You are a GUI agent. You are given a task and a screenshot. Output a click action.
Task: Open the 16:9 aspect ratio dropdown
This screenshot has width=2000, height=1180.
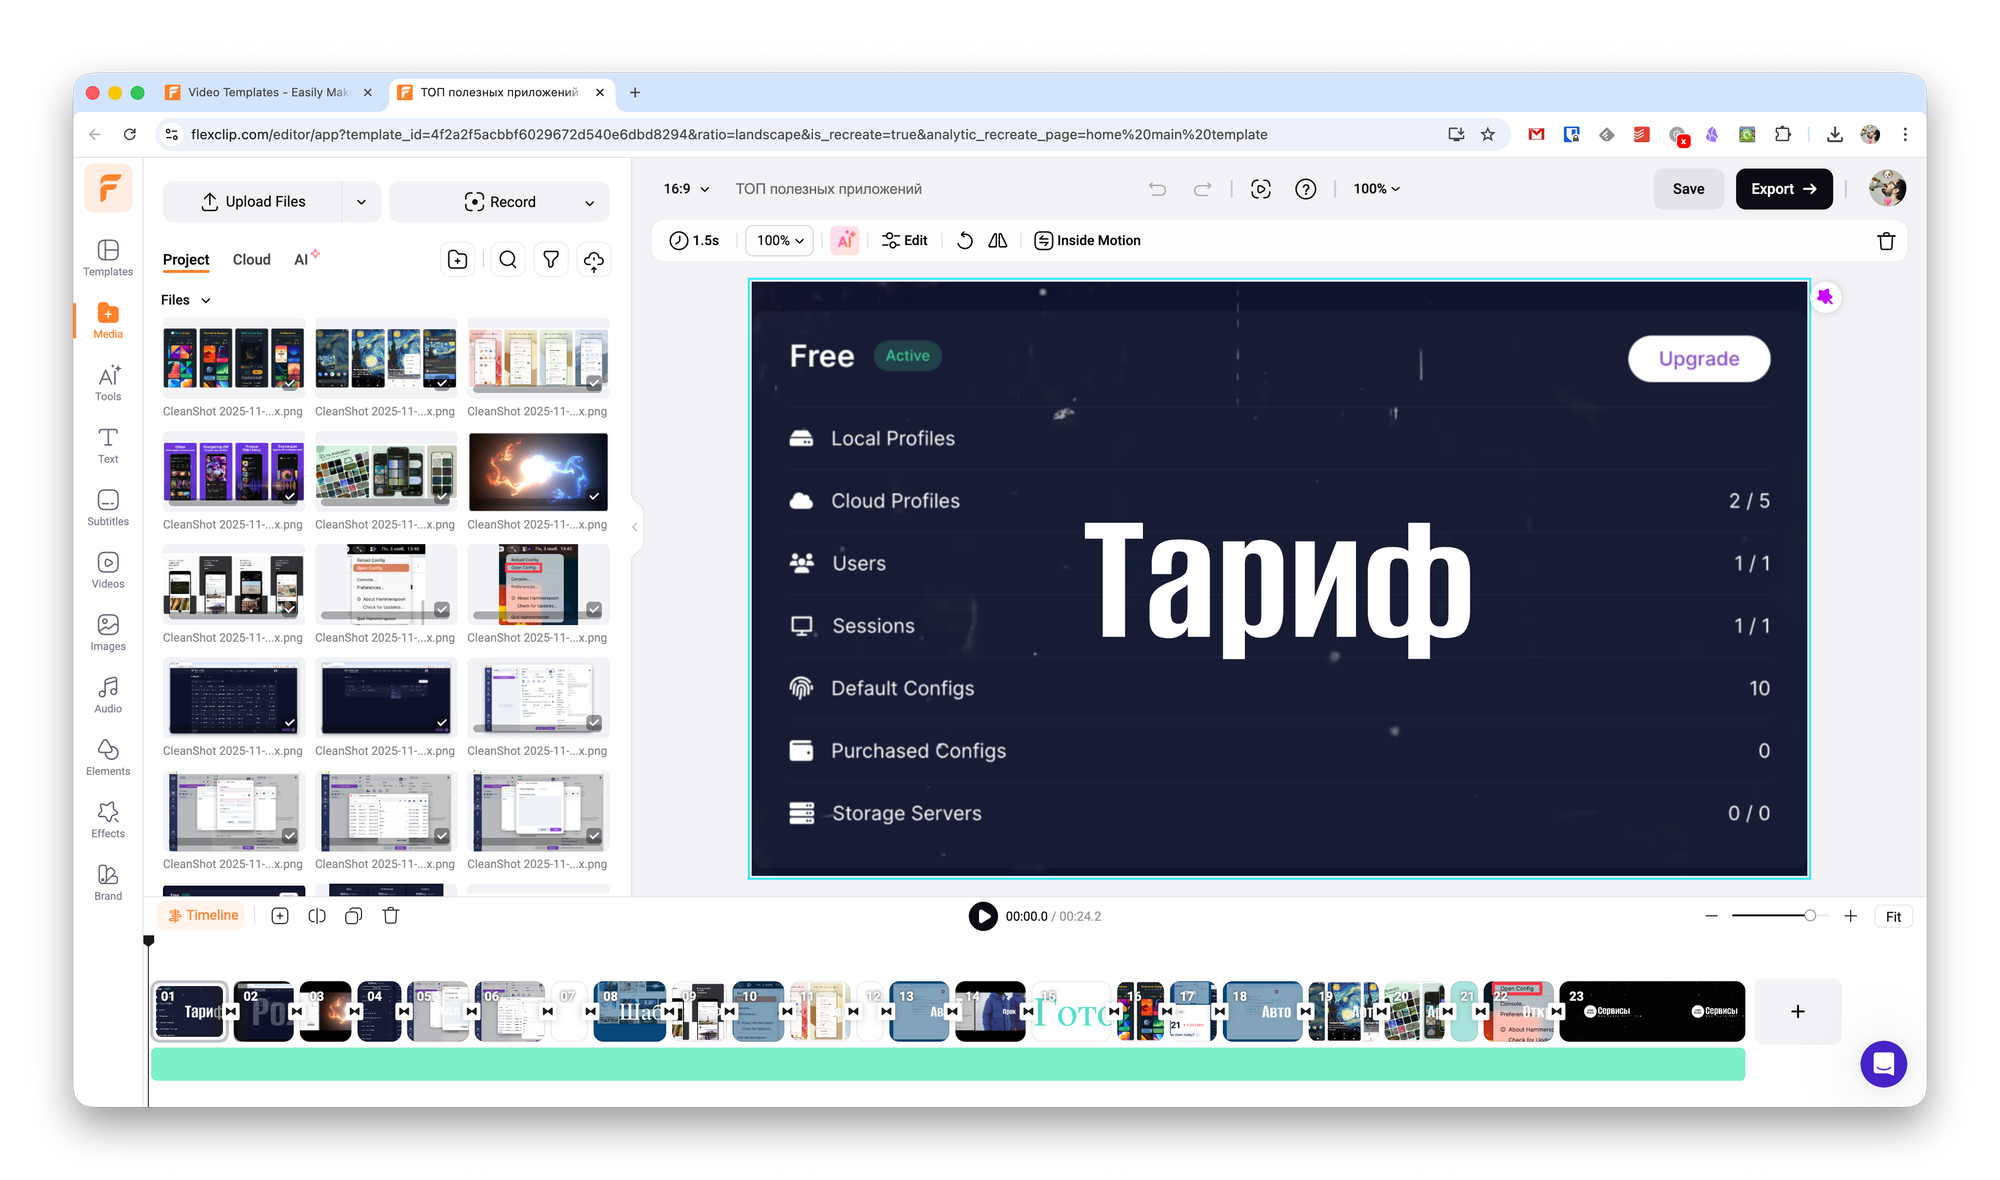tap(686, 189)
